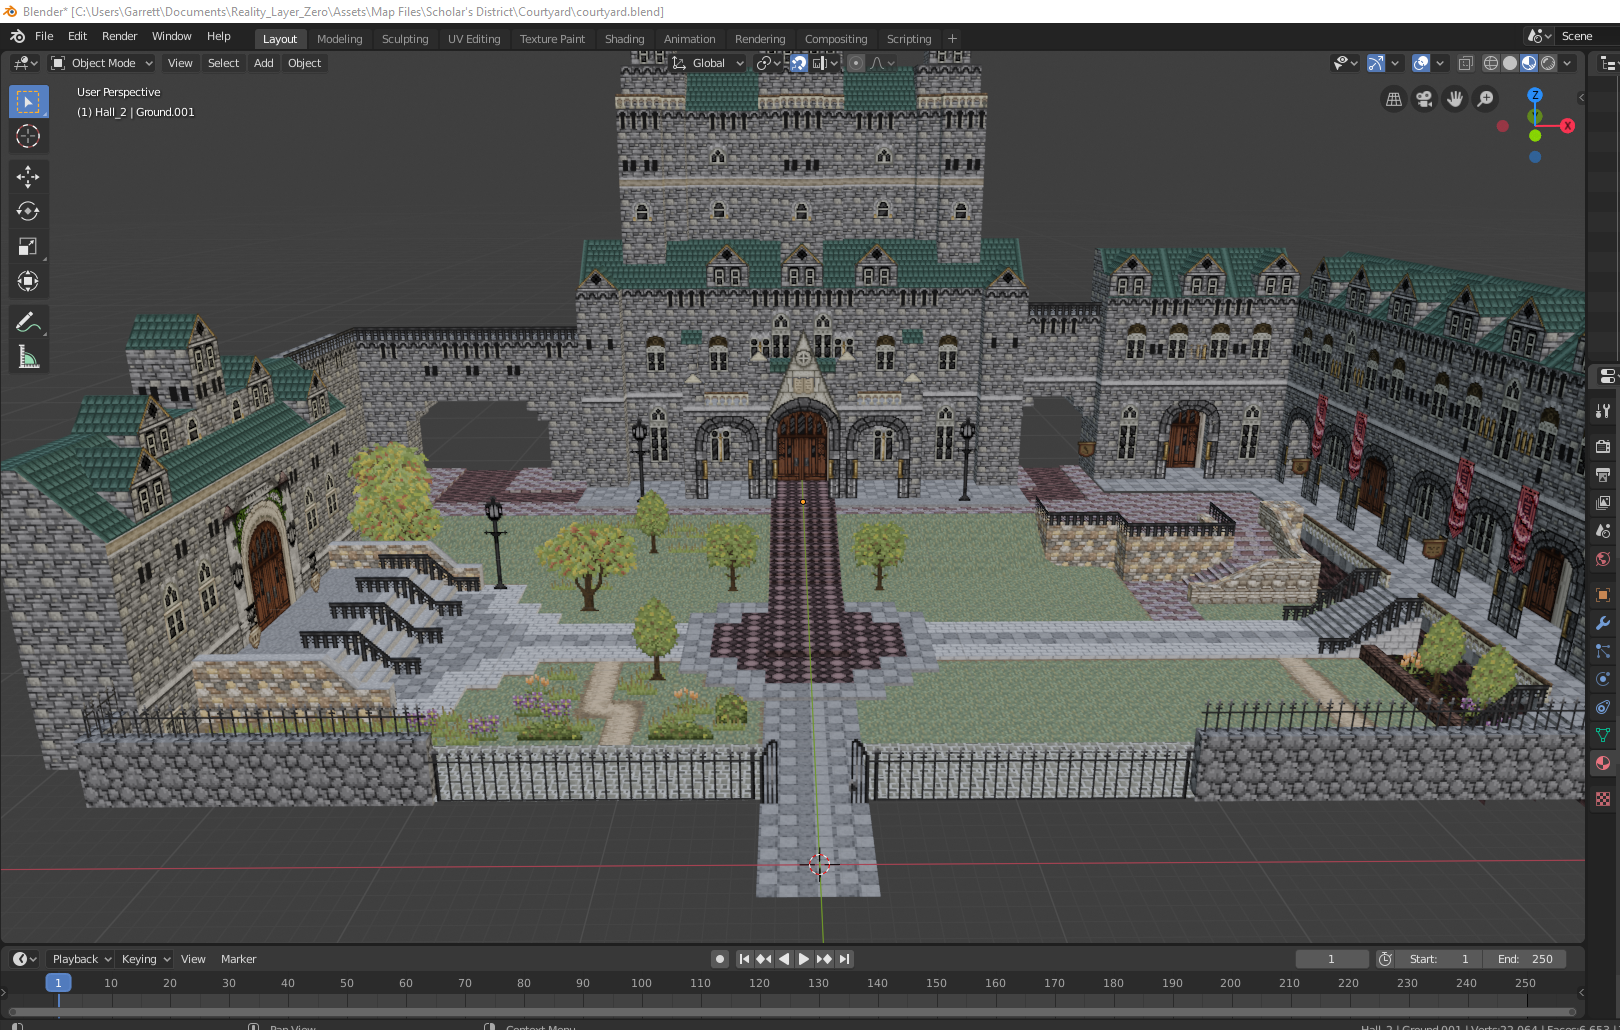Viewport: 1620px width, 1030px height.
Task: Switch perspective/orthographic with grid icon
Action: [1394, 99]
